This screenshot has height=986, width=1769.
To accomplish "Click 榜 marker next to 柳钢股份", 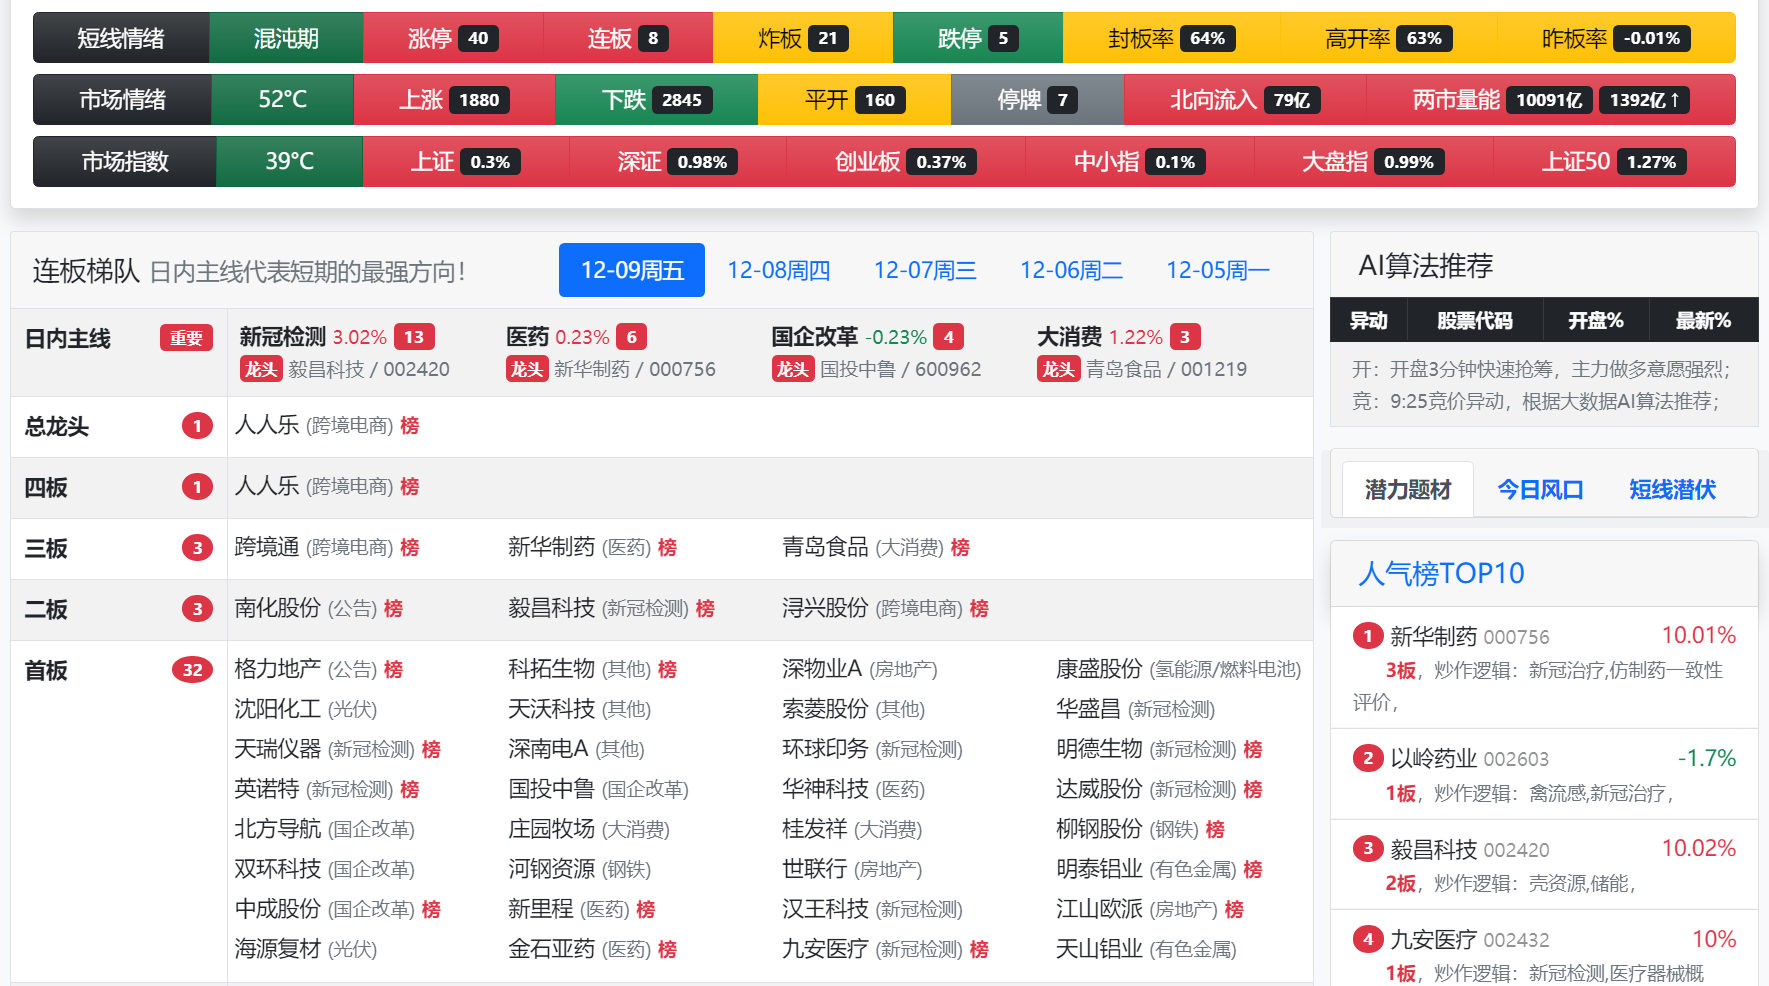I will point(1215,830).
